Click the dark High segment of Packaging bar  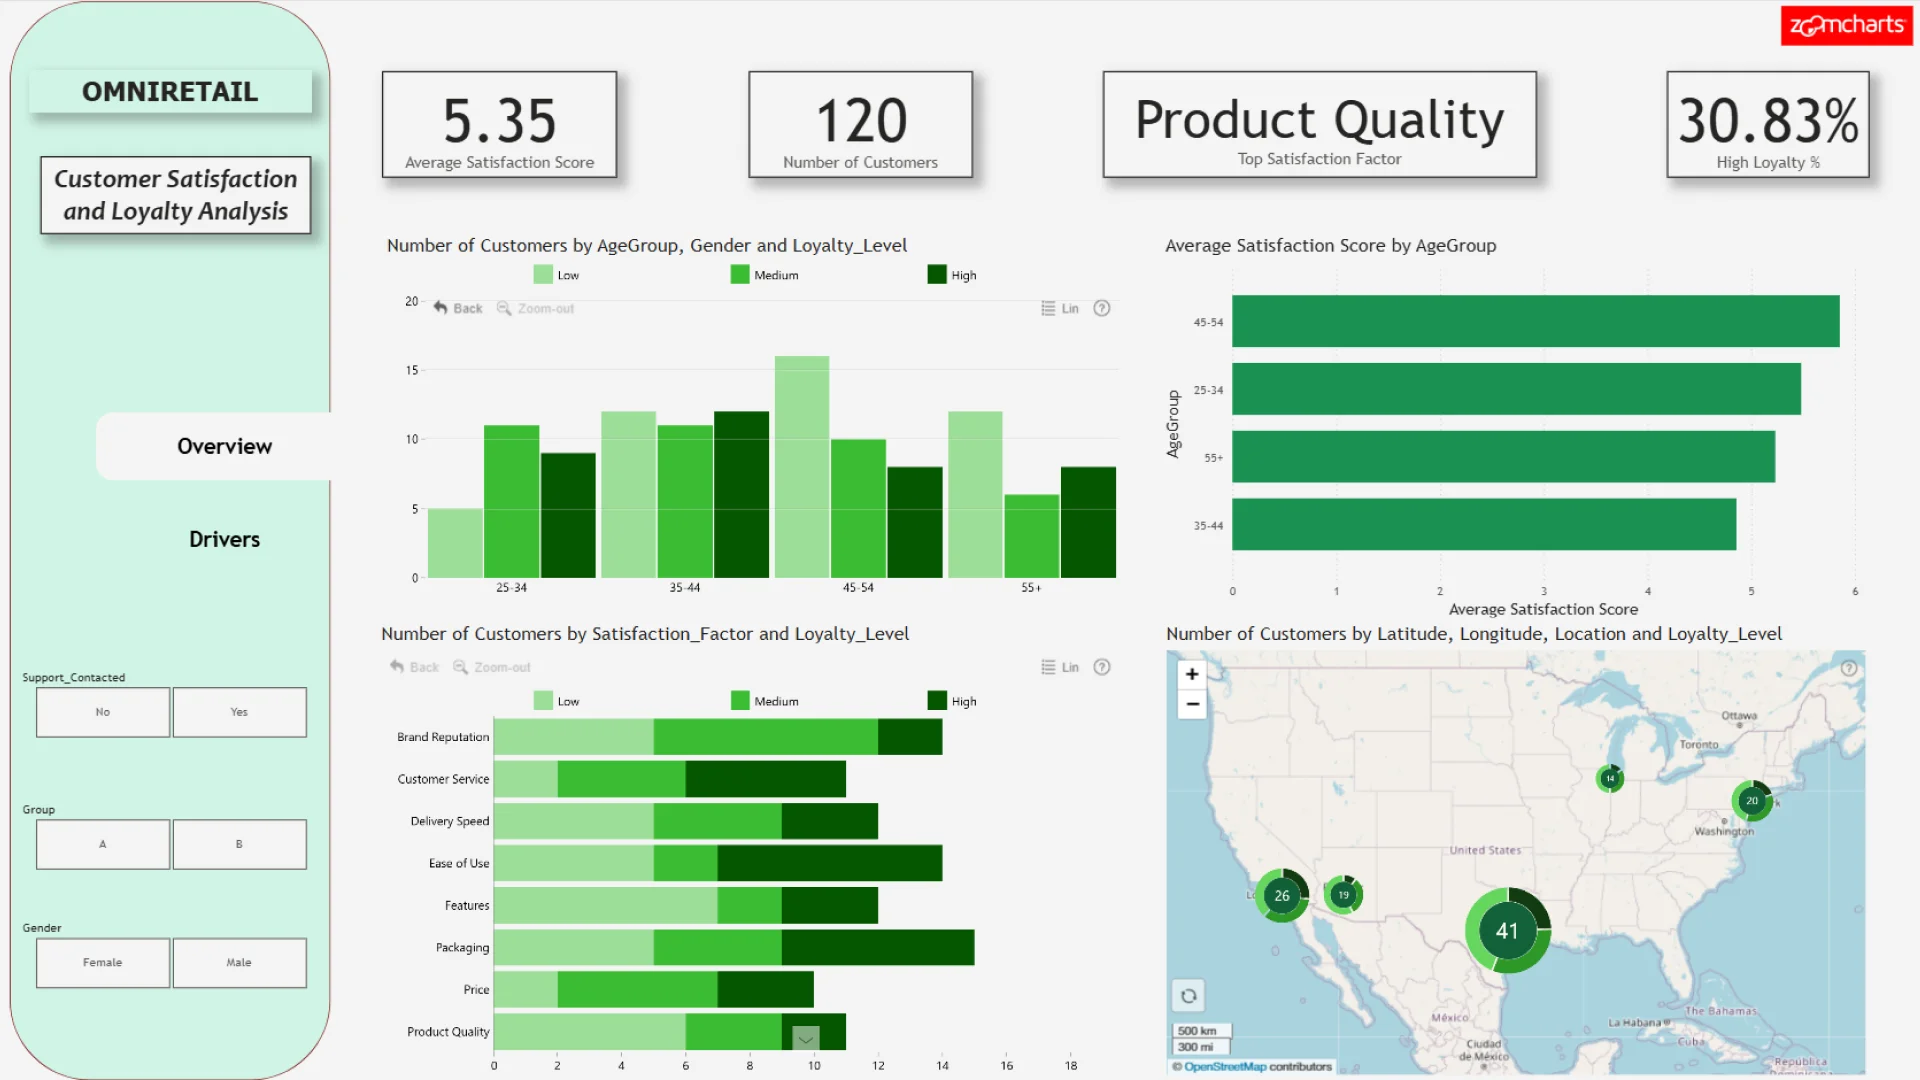pyautogui.click(x=878, y=947)
